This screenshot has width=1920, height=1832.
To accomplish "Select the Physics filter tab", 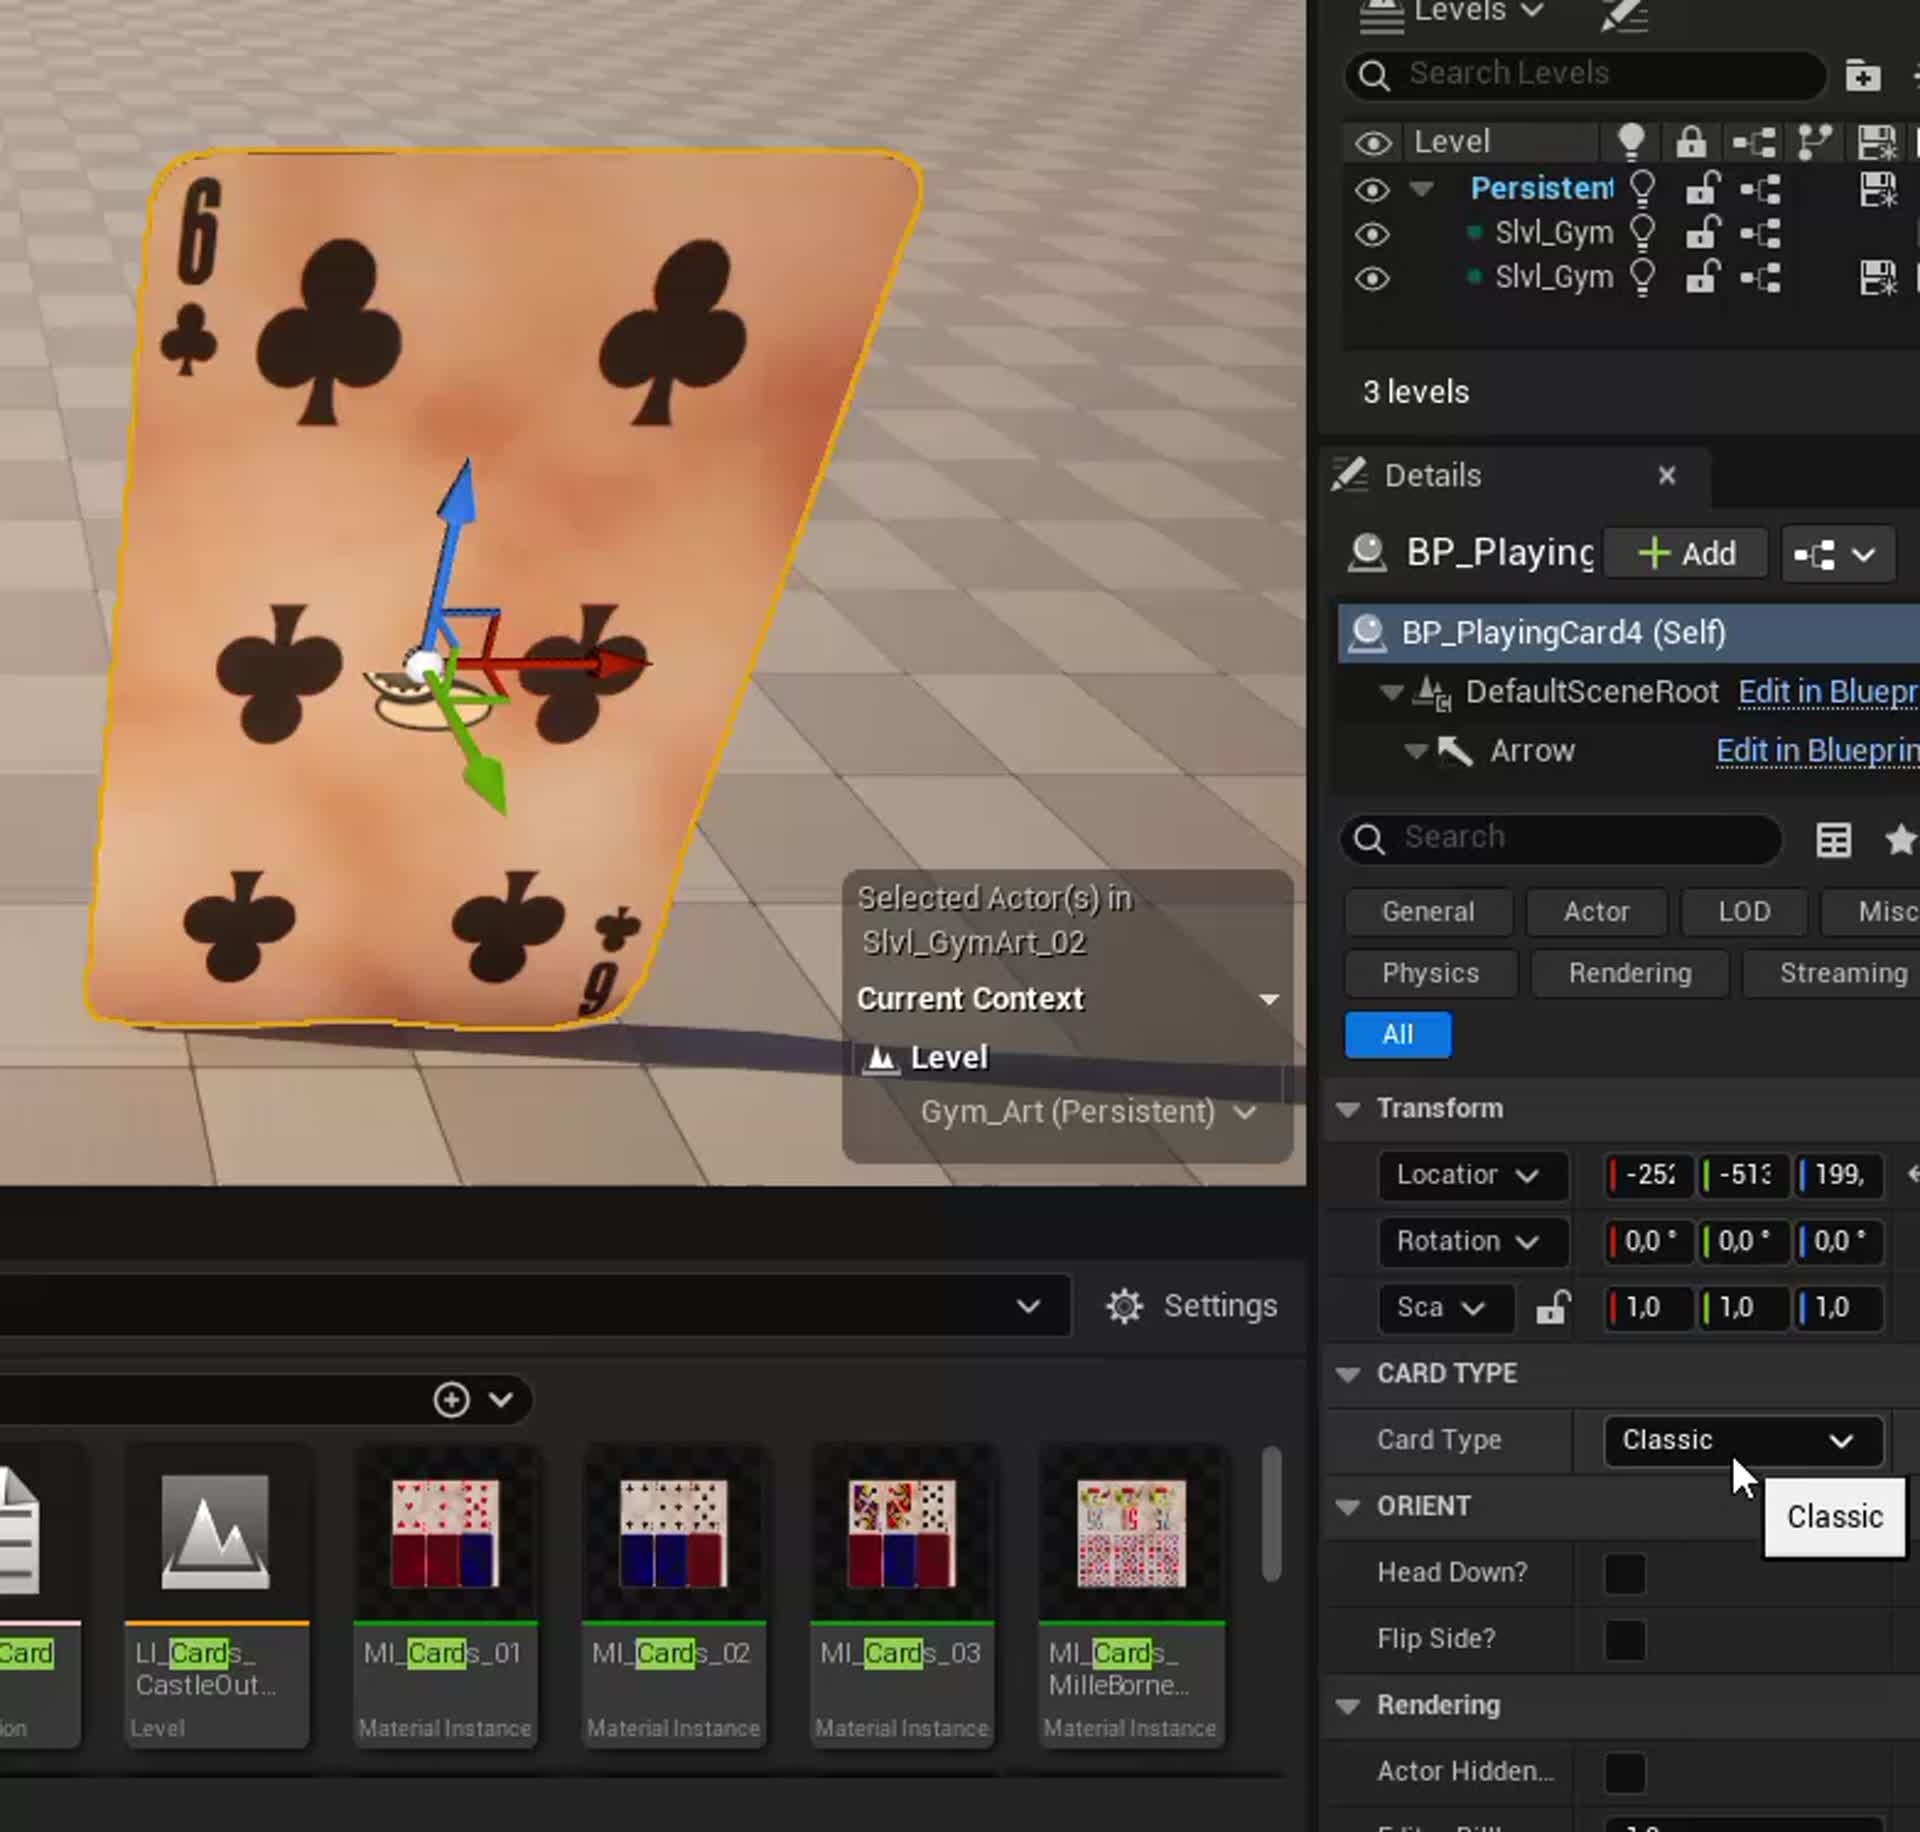I will [x=1429, y=973].
